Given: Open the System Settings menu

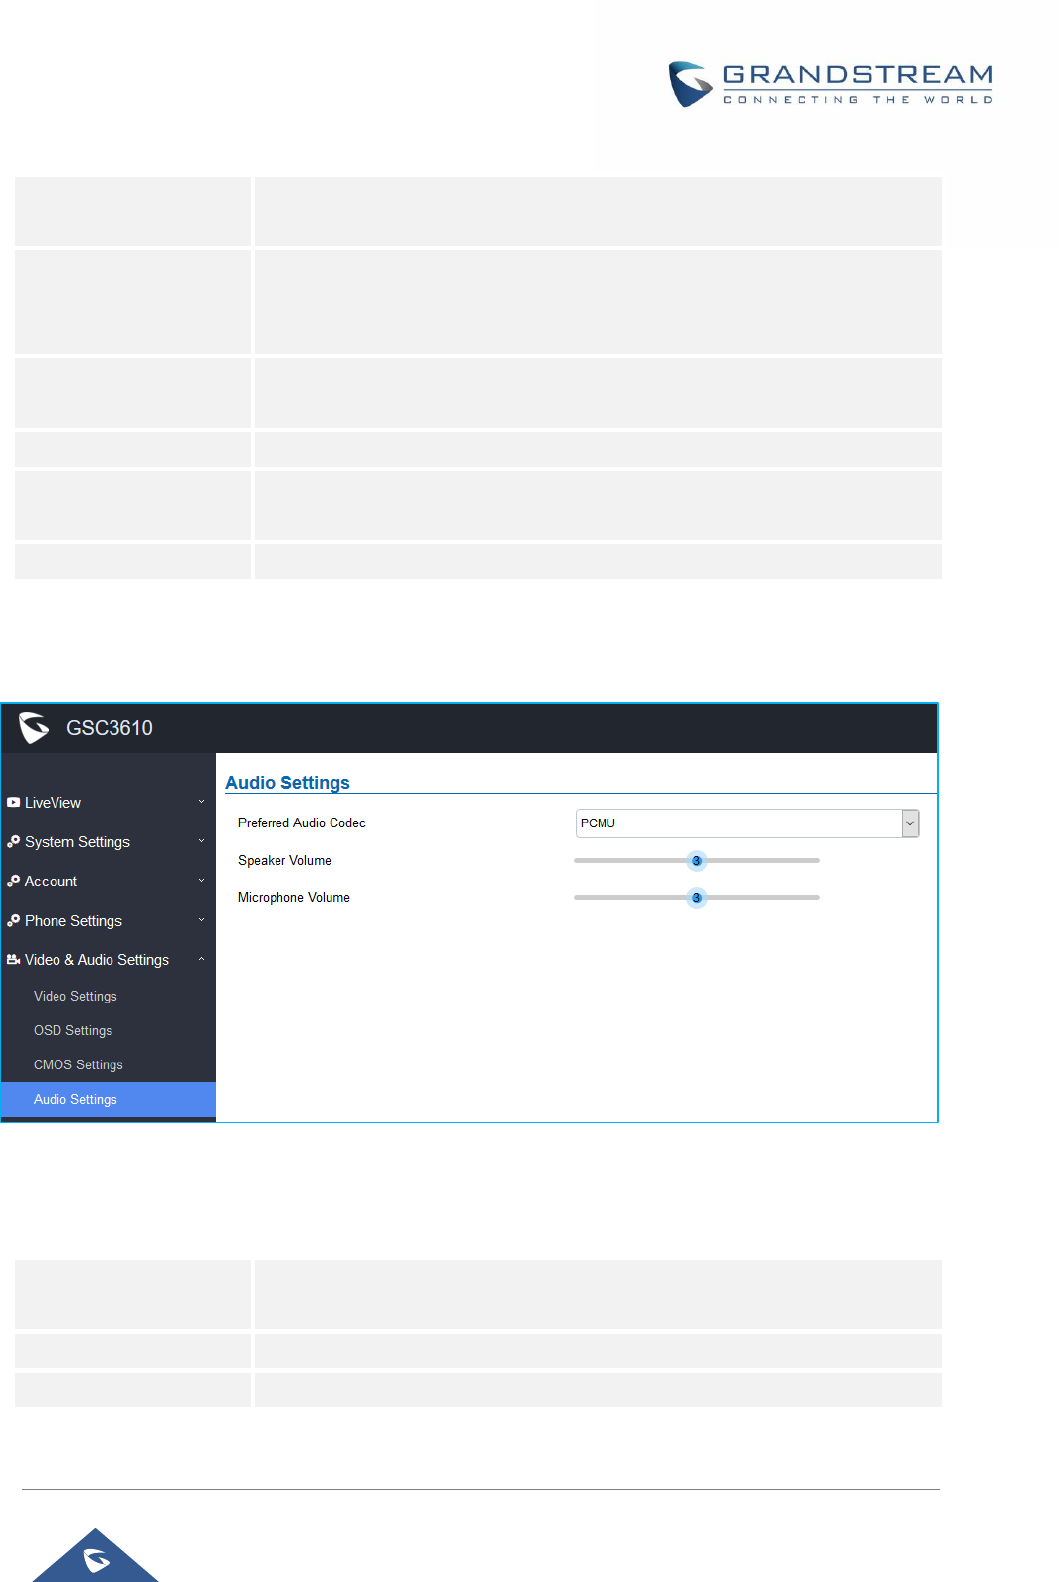Looking at the screenshot, I should pyautogui.click(x=108, y=842).
